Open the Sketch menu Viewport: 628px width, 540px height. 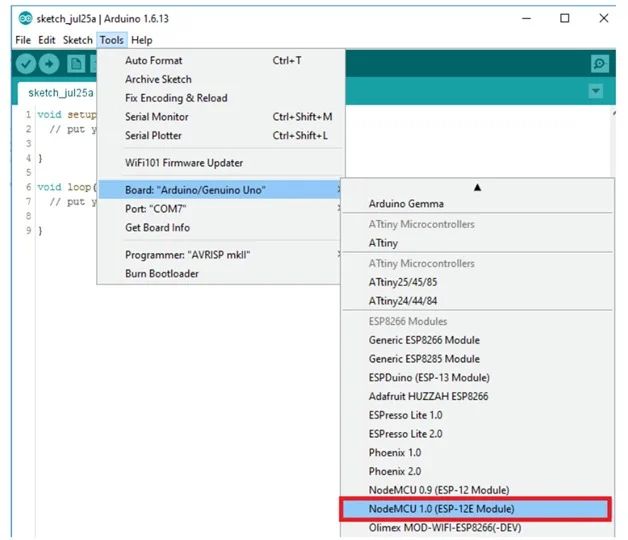pyautogui.click(x=77, y=40)
